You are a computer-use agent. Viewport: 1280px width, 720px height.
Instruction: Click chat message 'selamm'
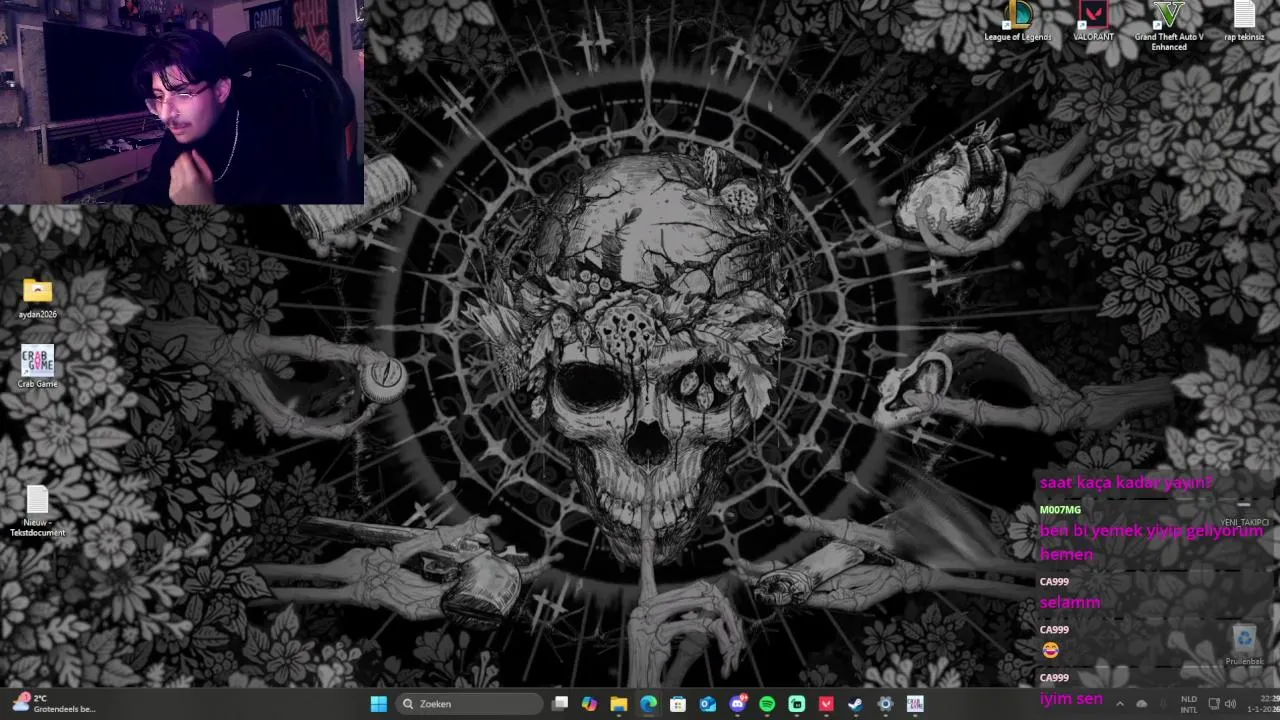(1070, 602)
